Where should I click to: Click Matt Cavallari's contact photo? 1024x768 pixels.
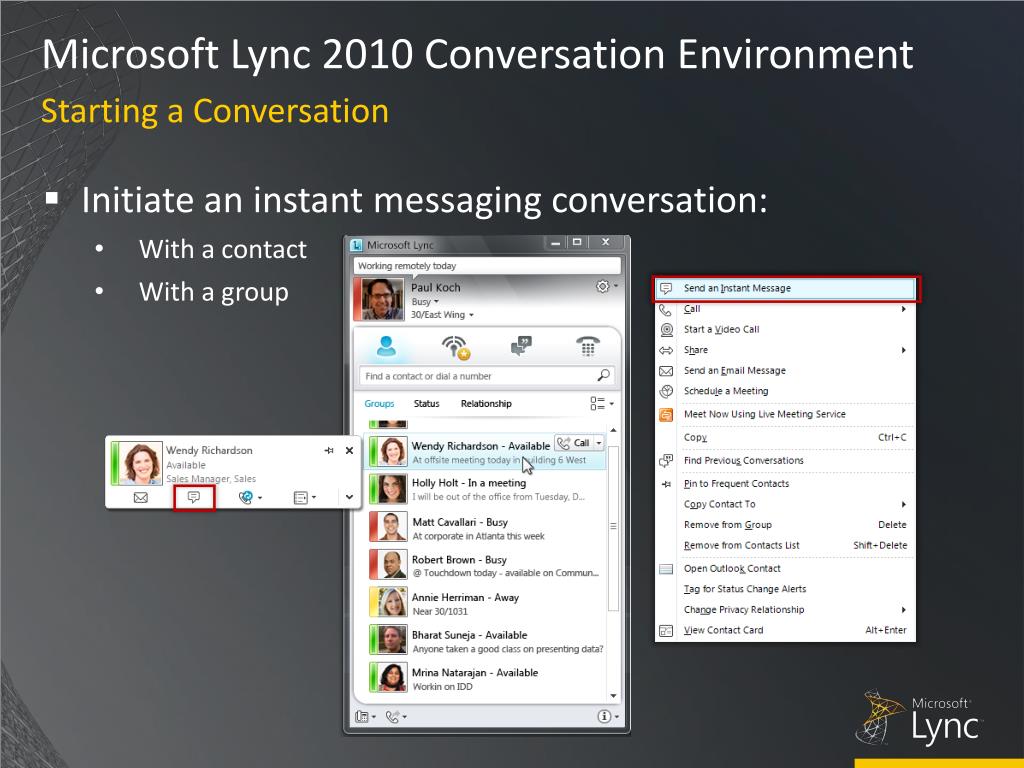click(392, 528)
